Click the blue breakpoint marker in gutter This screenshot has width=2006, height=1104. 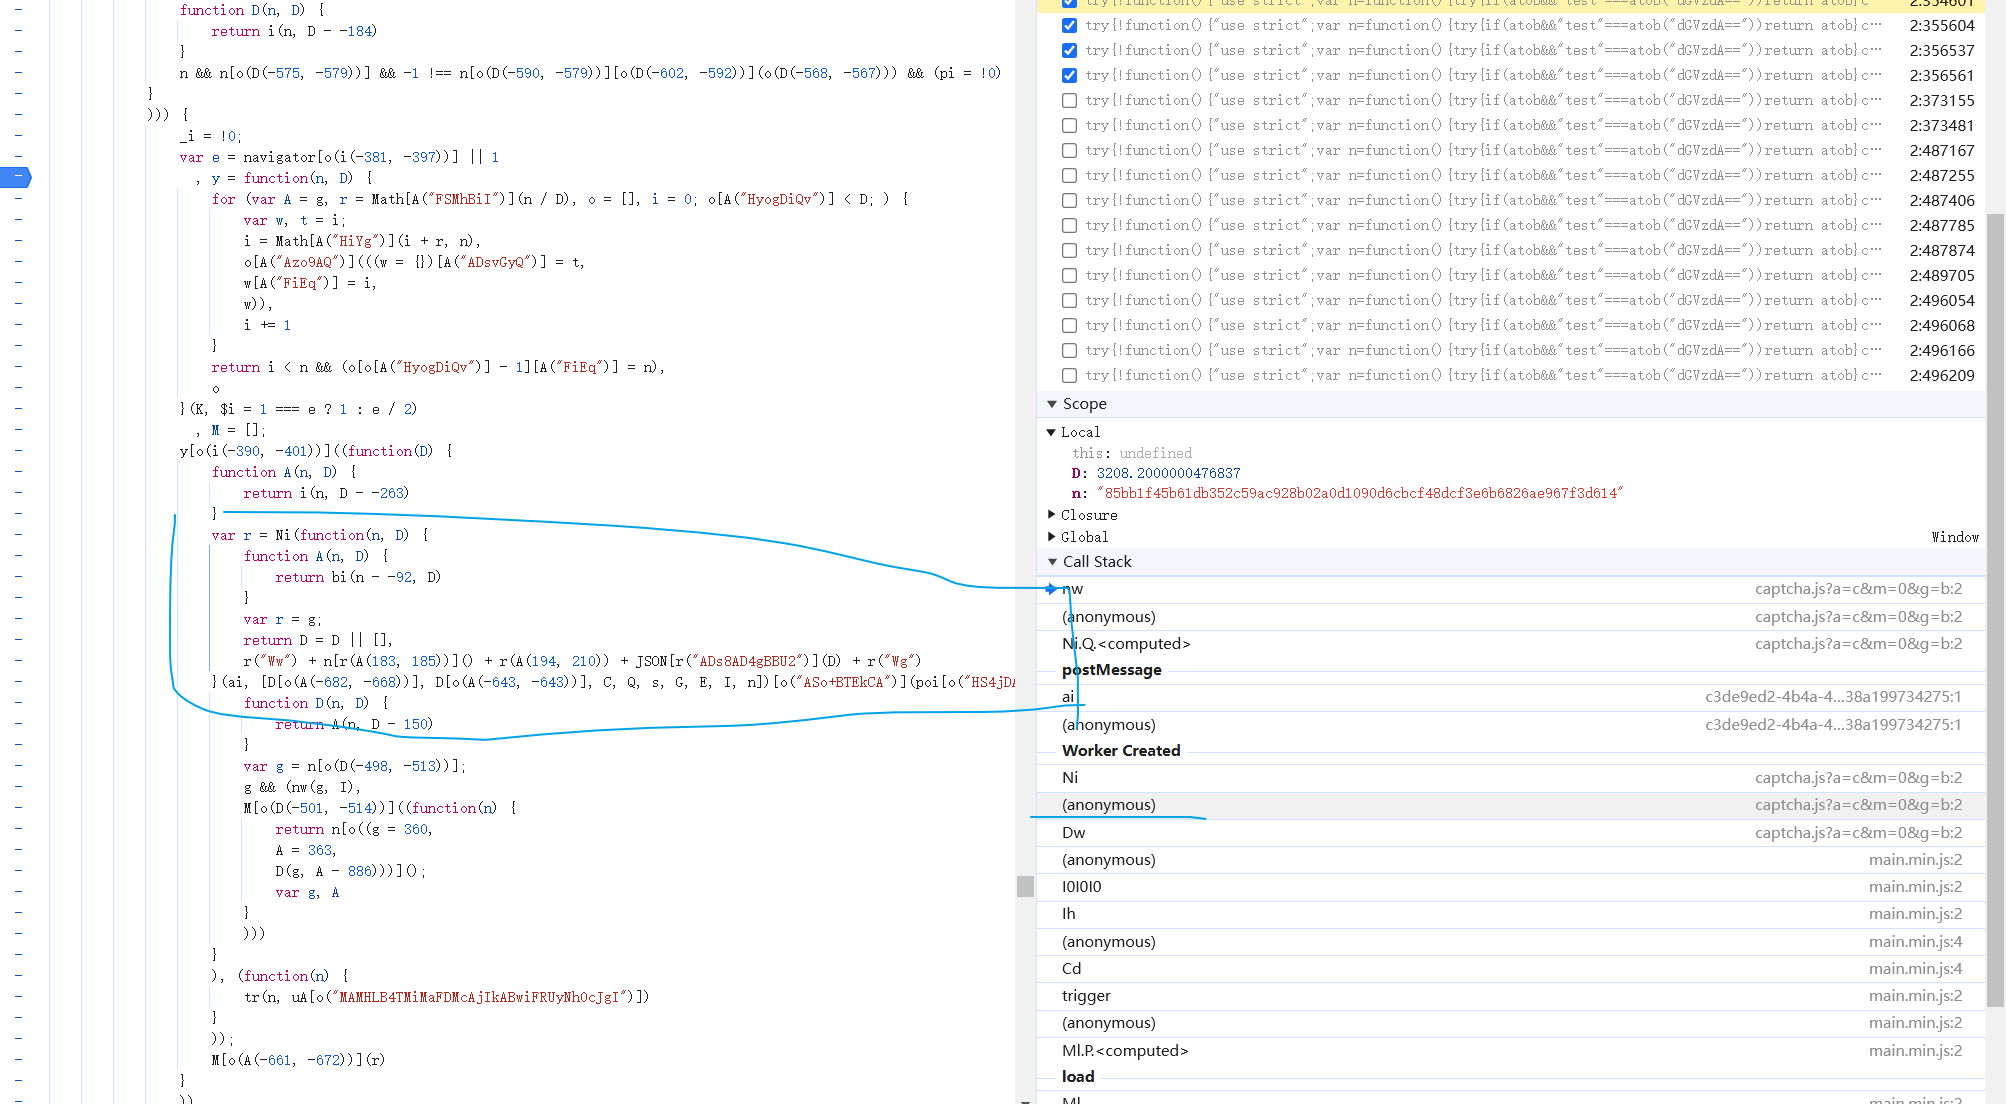pyautogui.click(x=16, y=178)
